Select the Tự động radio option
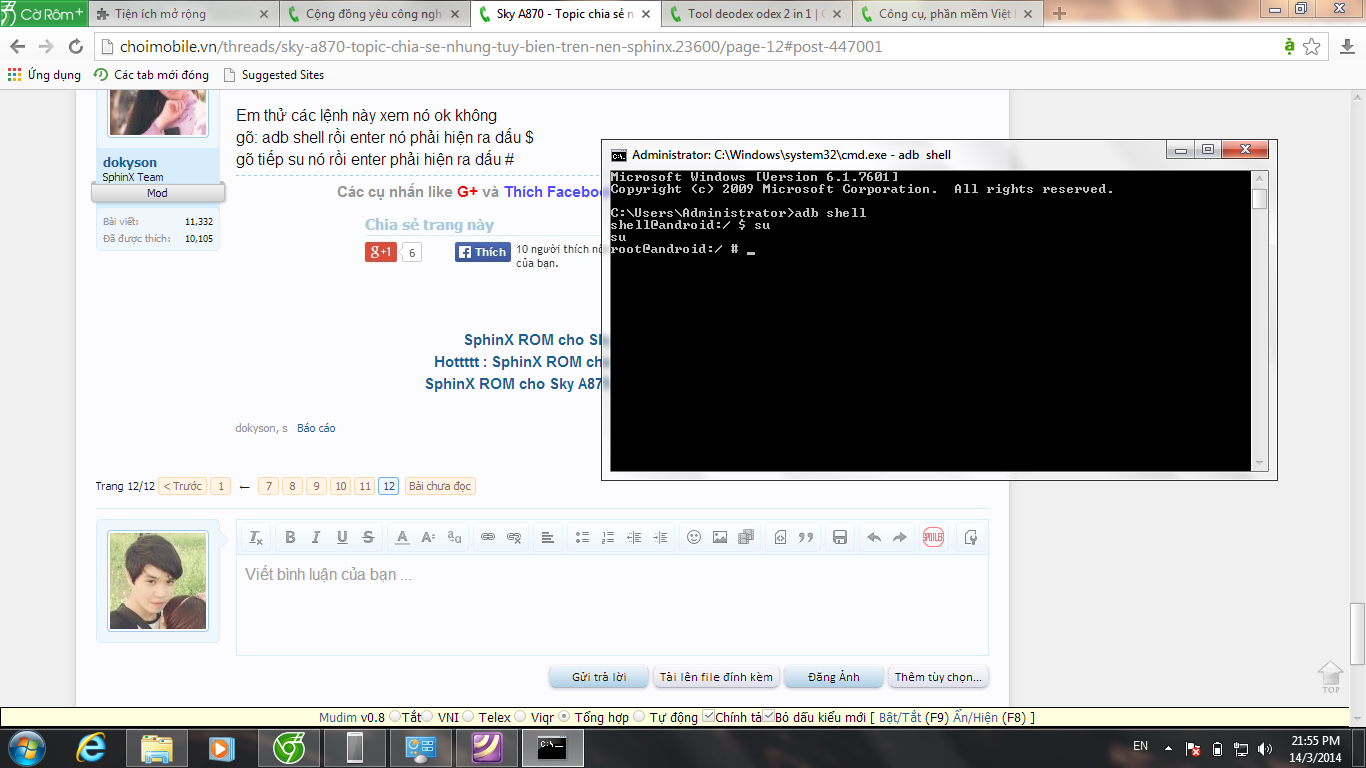Image resolution: width=1366 pixels, height=768 pixels. (640, 717)
